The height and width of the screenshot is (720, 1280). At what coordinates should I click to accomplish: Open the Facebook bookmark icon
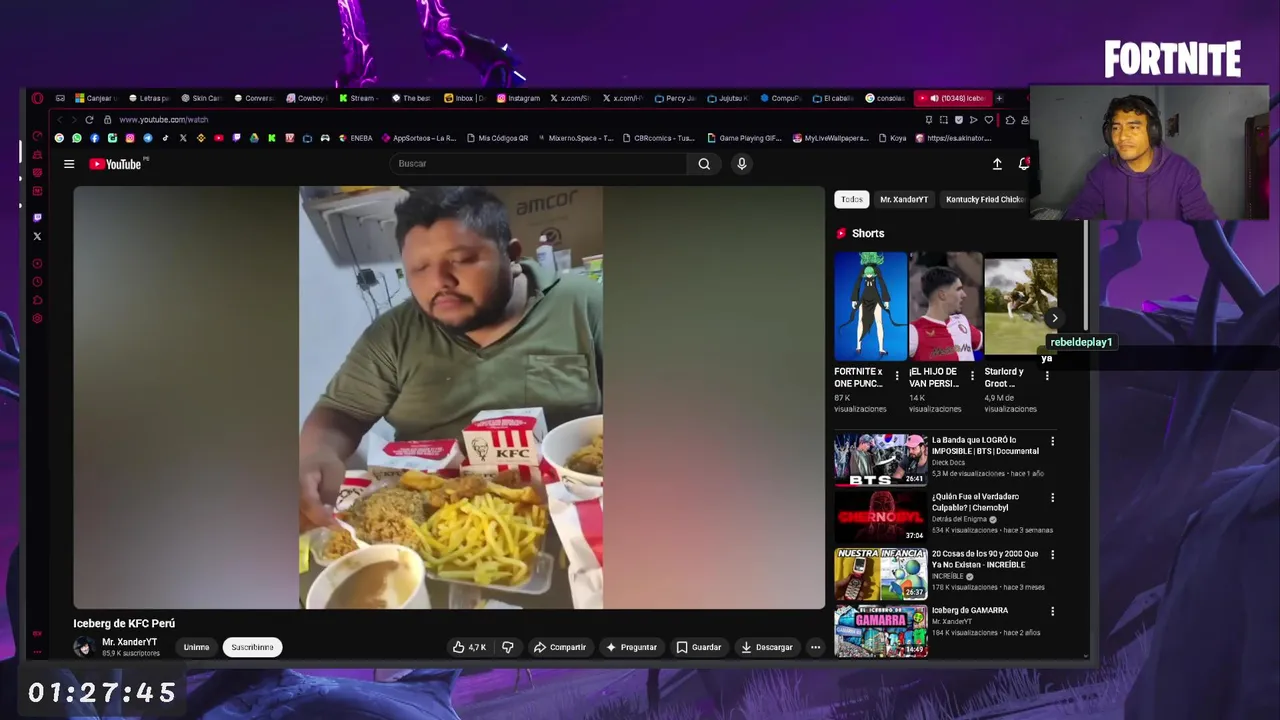(x=94, y=138)
